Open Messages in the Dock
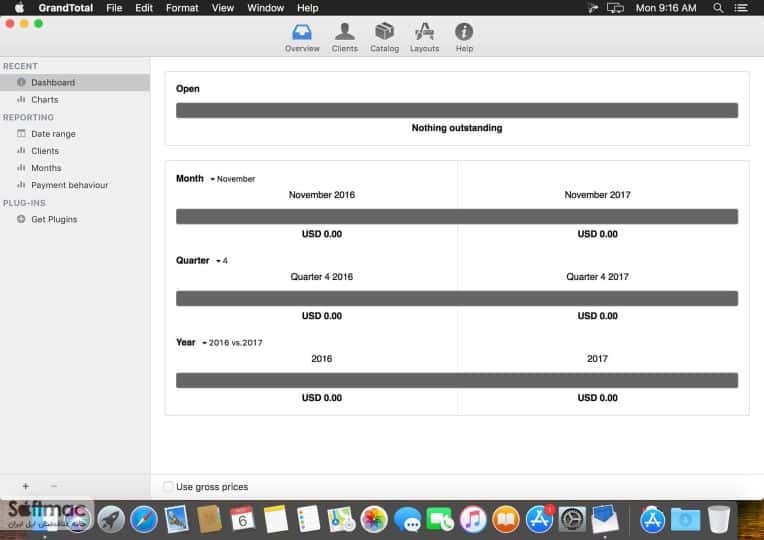The height and width of the screenshot is (540, 764). (407, 520)
